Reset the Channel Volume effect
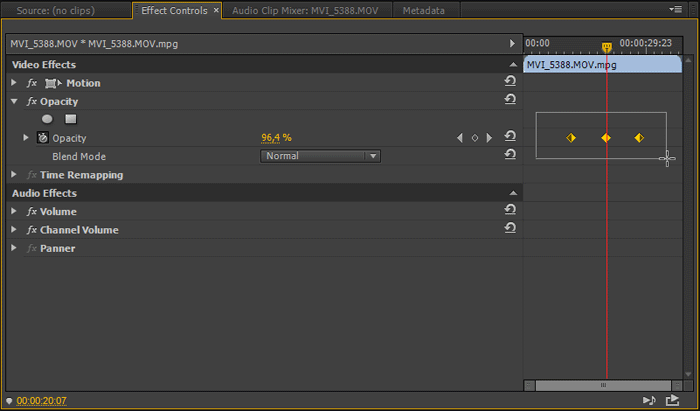This screenshot has height=411, width=700. (510, 228)
